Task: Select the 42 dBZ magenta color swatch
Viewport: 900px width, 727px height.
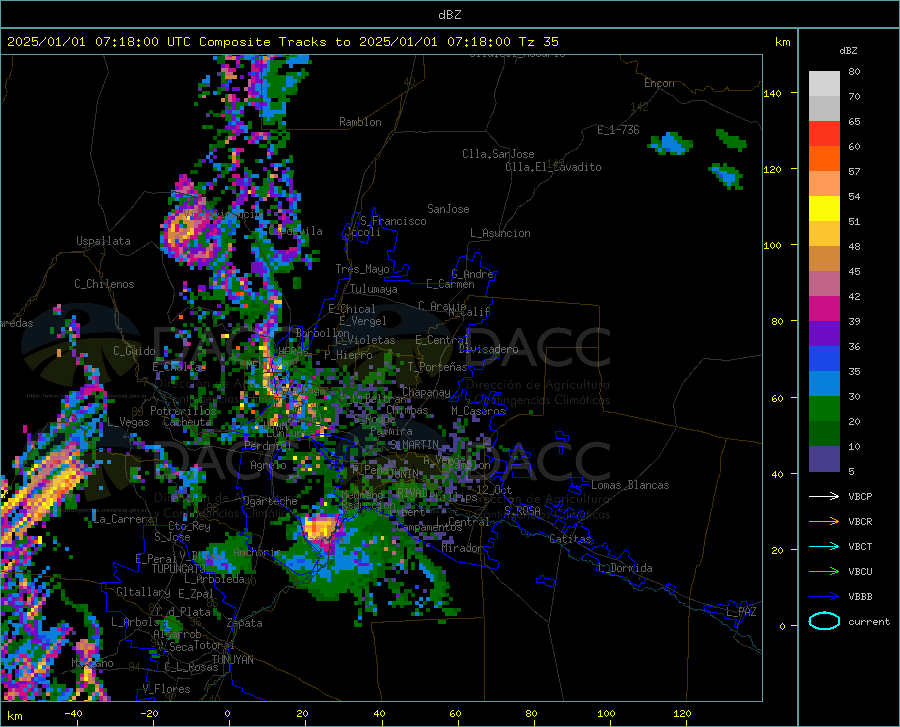Action: pyautogui.click(x=824, y=309)
